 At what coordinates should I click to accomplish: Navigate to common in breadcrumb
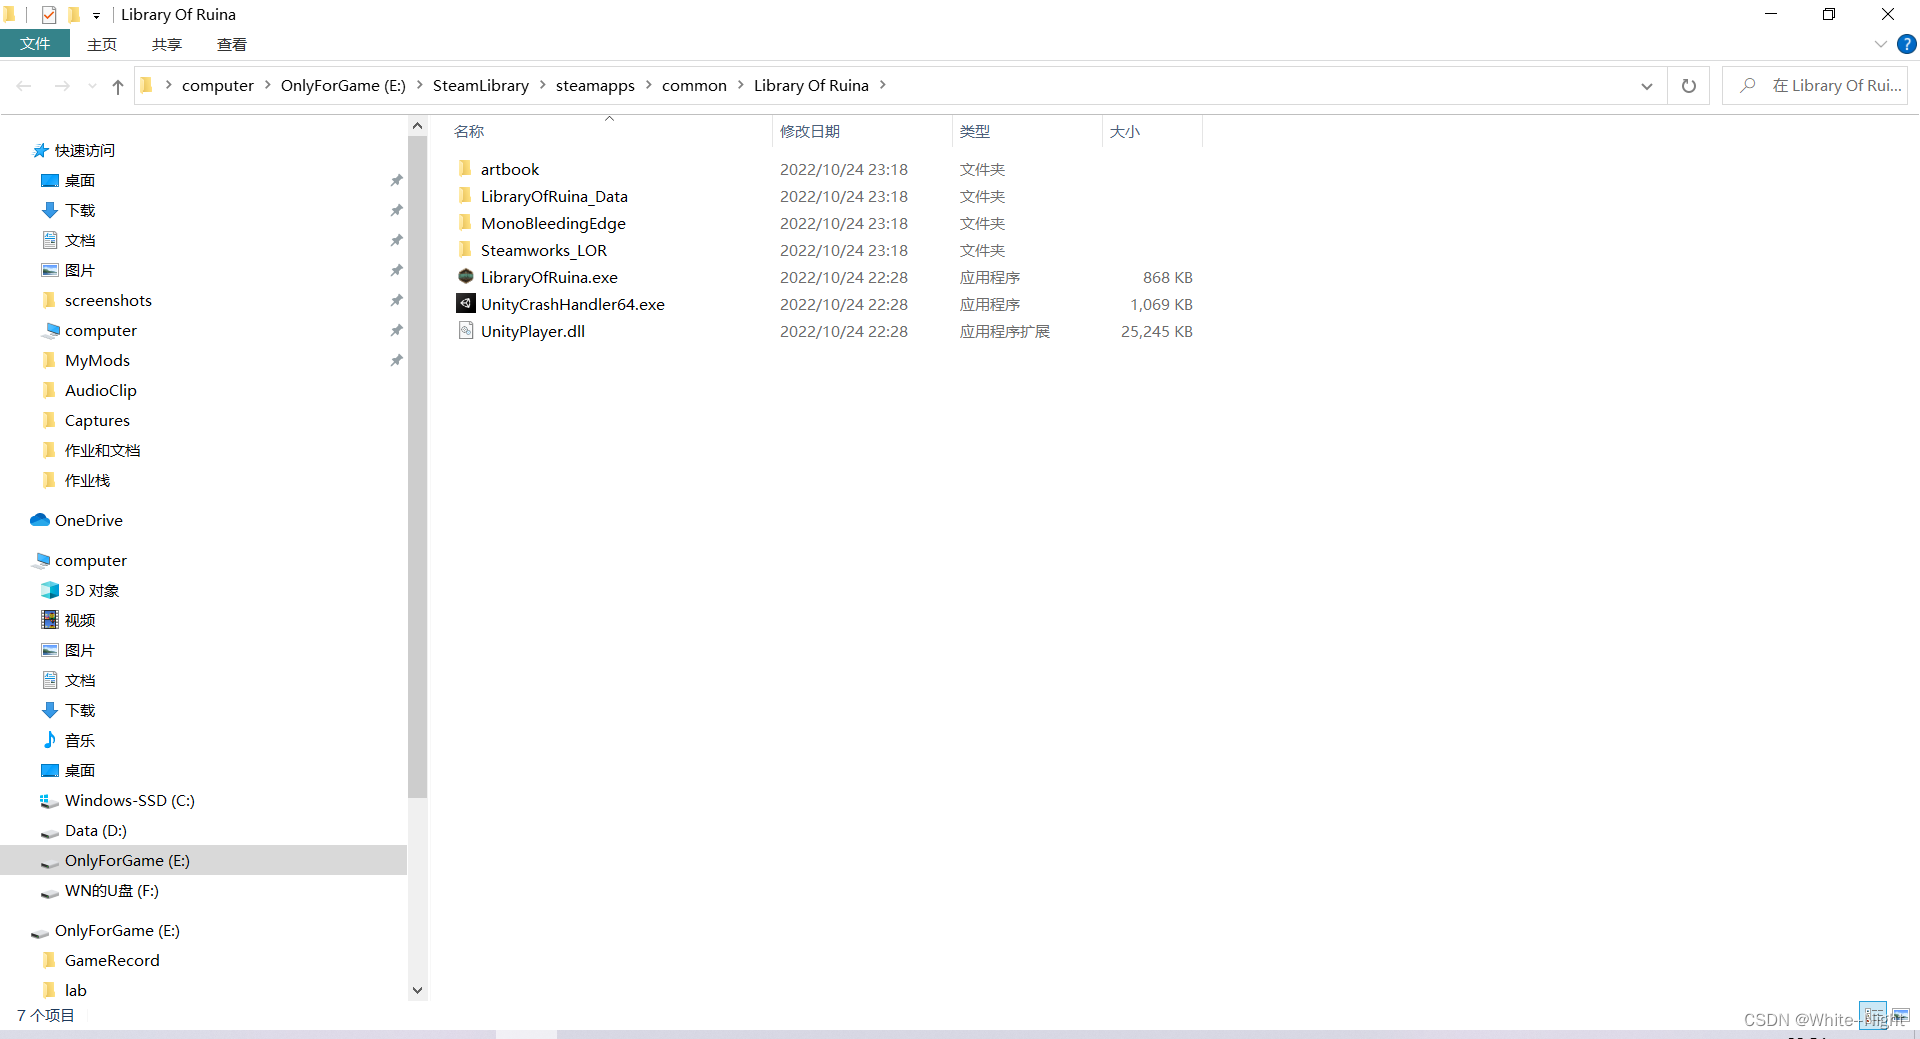coord(694,85)
